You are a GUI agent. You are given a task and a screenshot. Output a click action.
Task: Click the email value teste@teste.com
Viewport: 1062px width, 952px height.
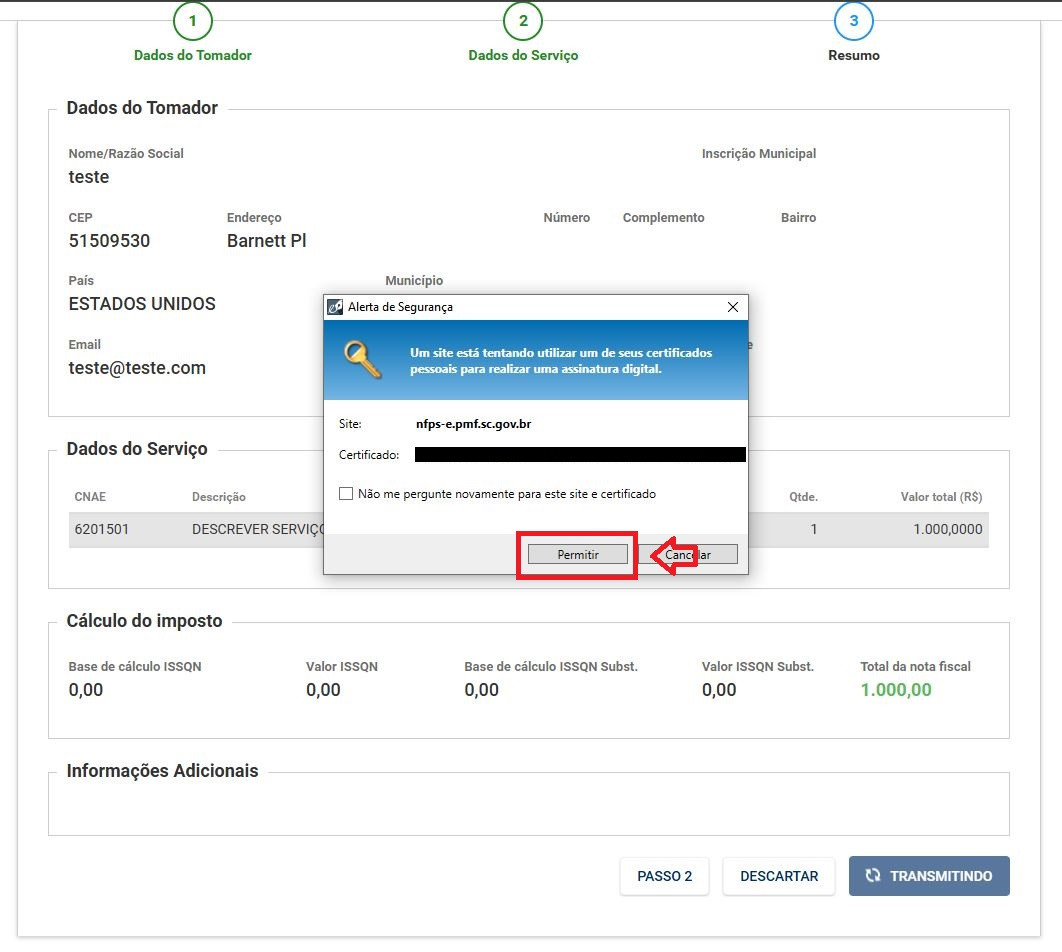coord(137,368)
